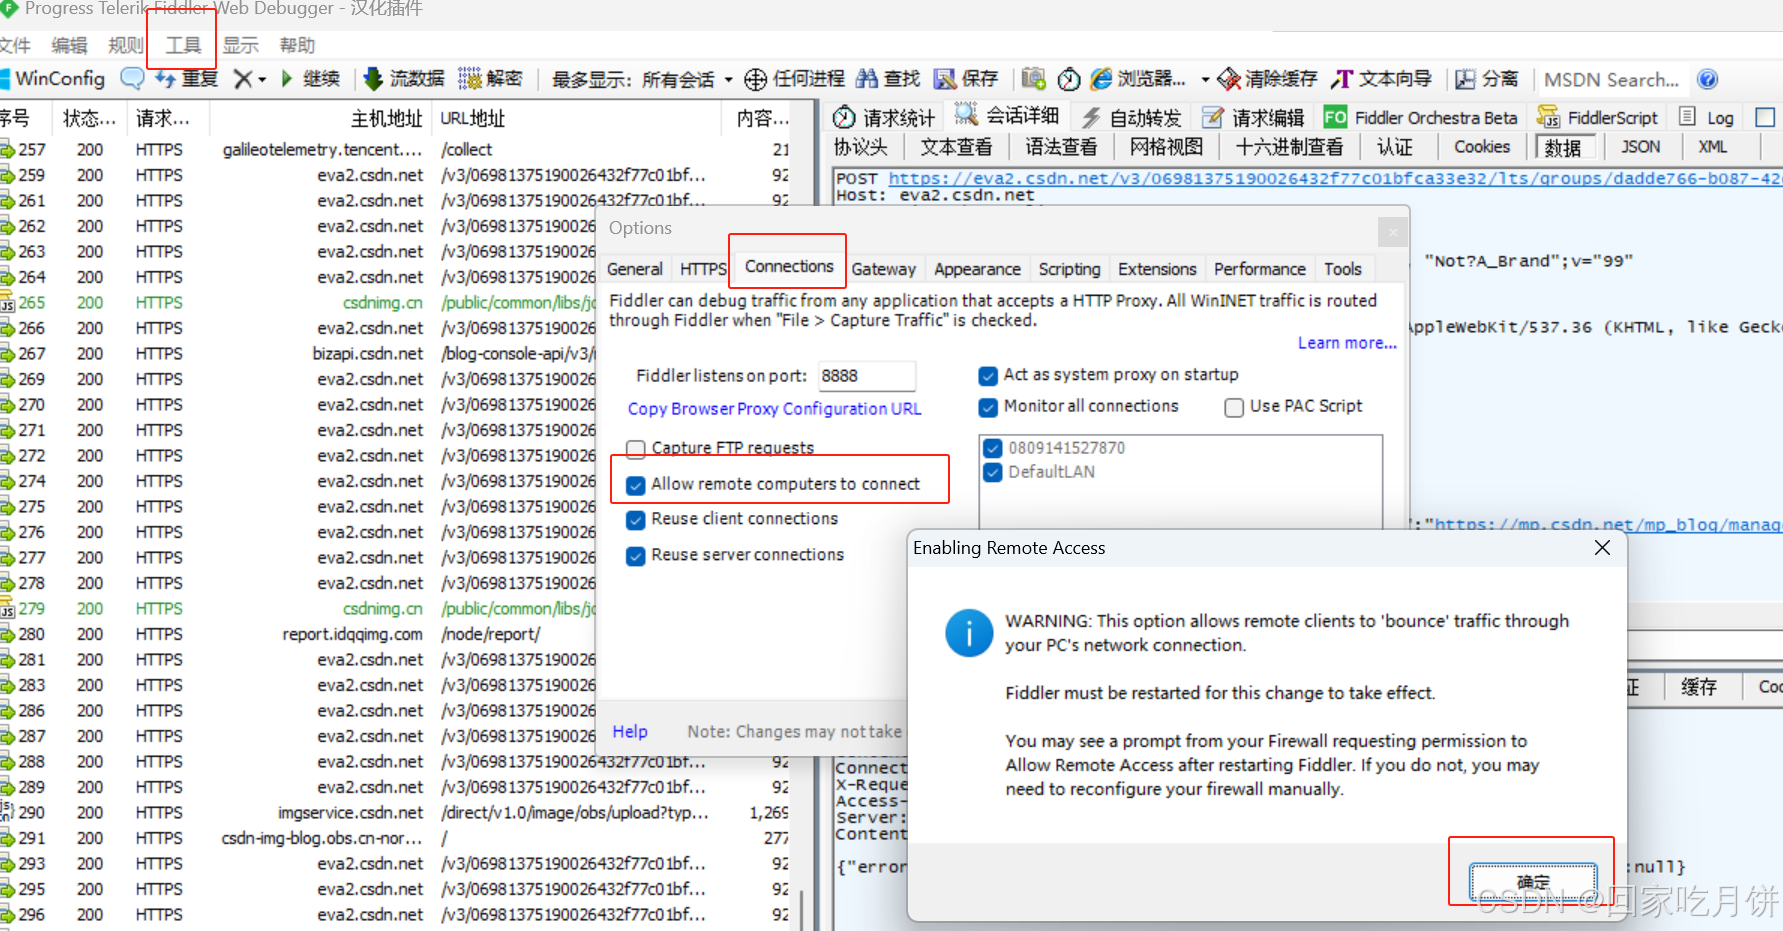
Task: Switch to the Extensions options tab
Action: click(1157, 269)
